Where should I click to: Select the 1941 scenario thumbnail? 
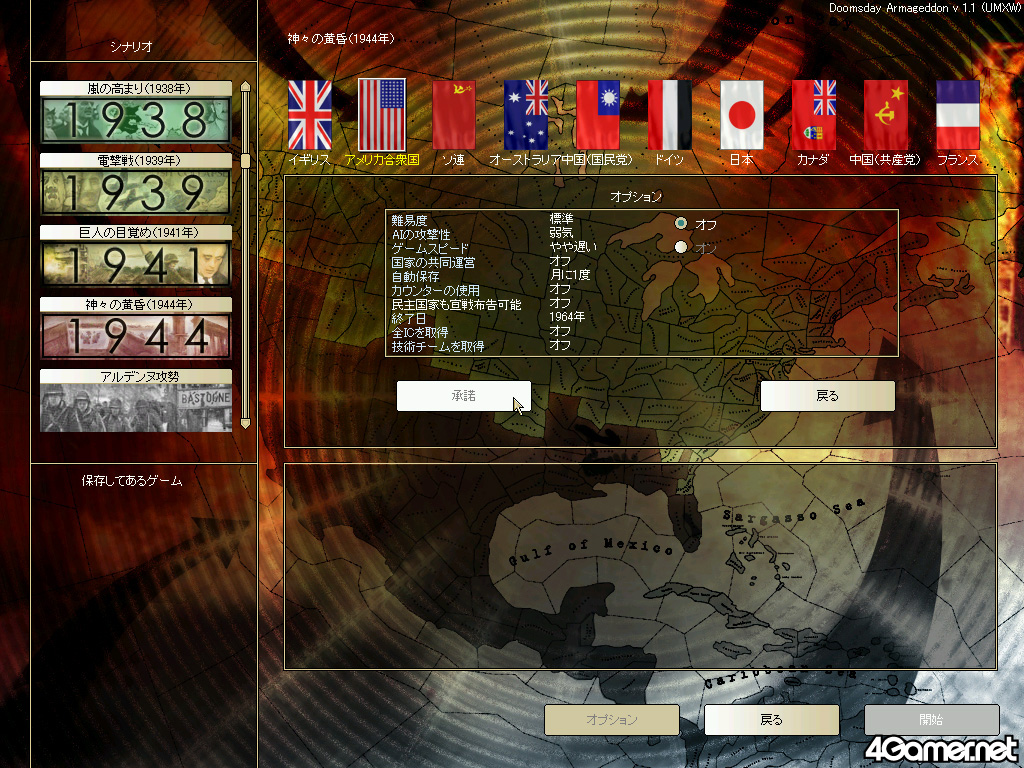136,264
